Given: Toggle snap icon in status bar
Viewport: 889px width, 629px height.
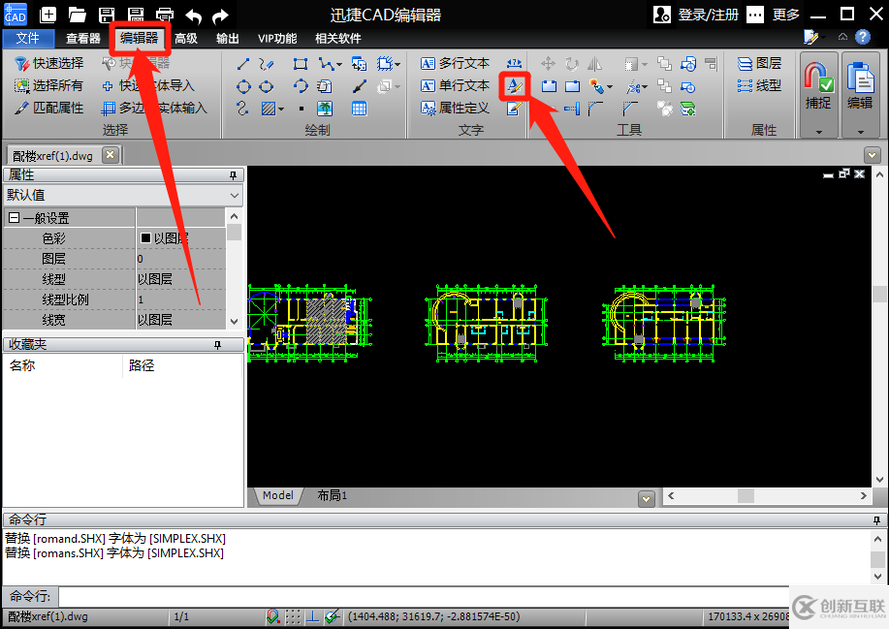Looking at the screenshot, I should click(273, 616).
